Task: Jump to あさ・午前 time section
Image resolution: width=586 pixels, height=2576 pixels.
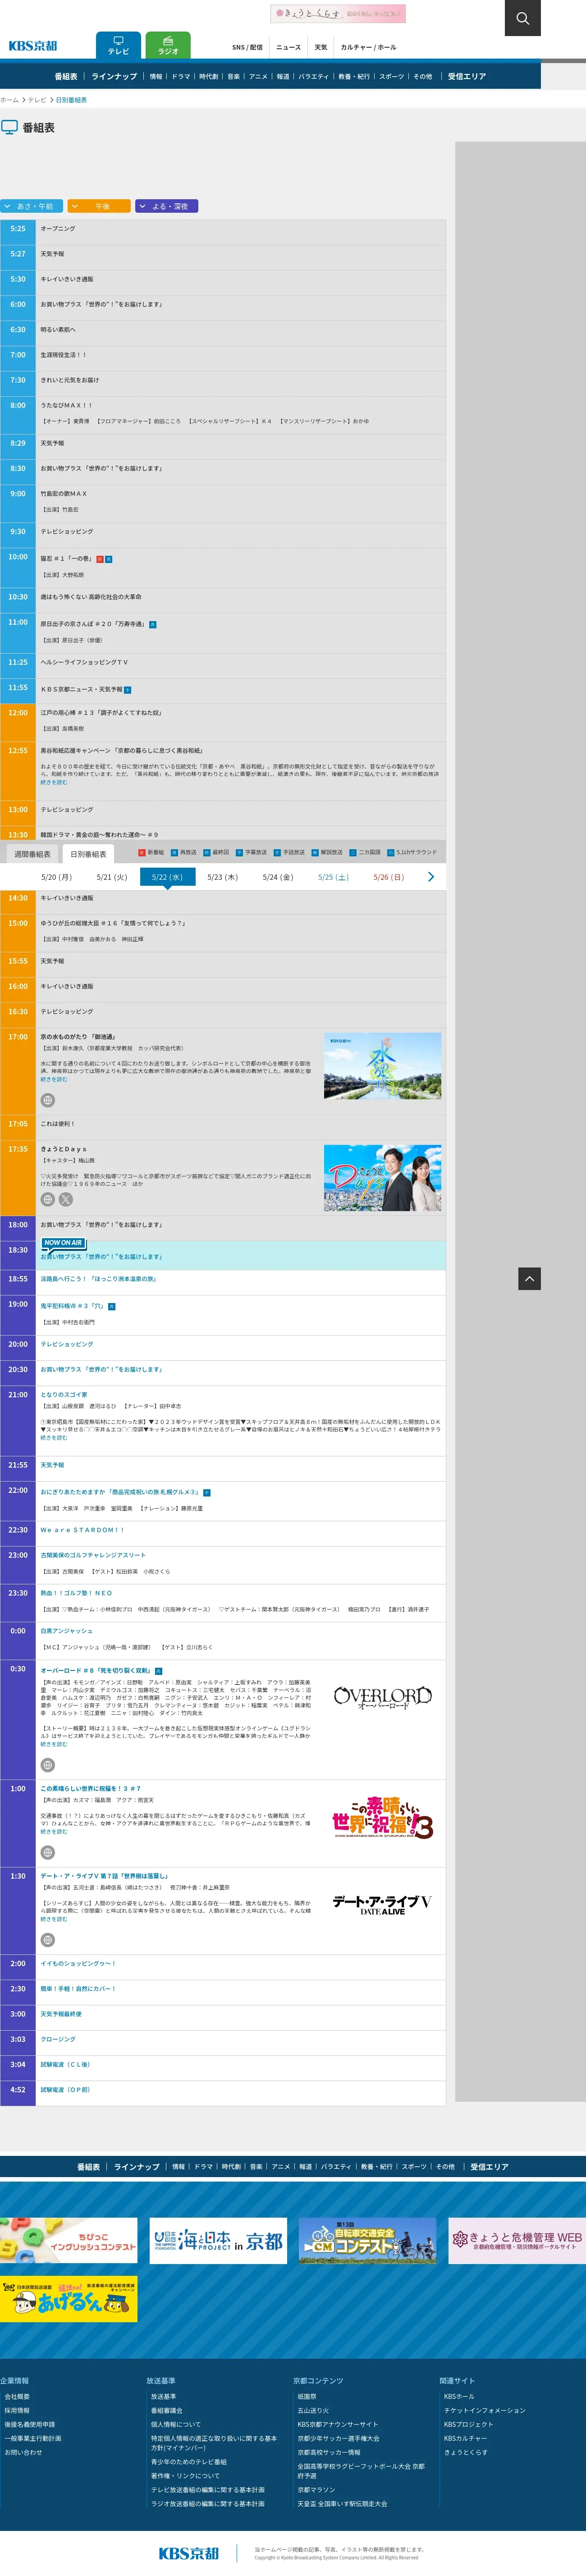Action: pos(31,206)
